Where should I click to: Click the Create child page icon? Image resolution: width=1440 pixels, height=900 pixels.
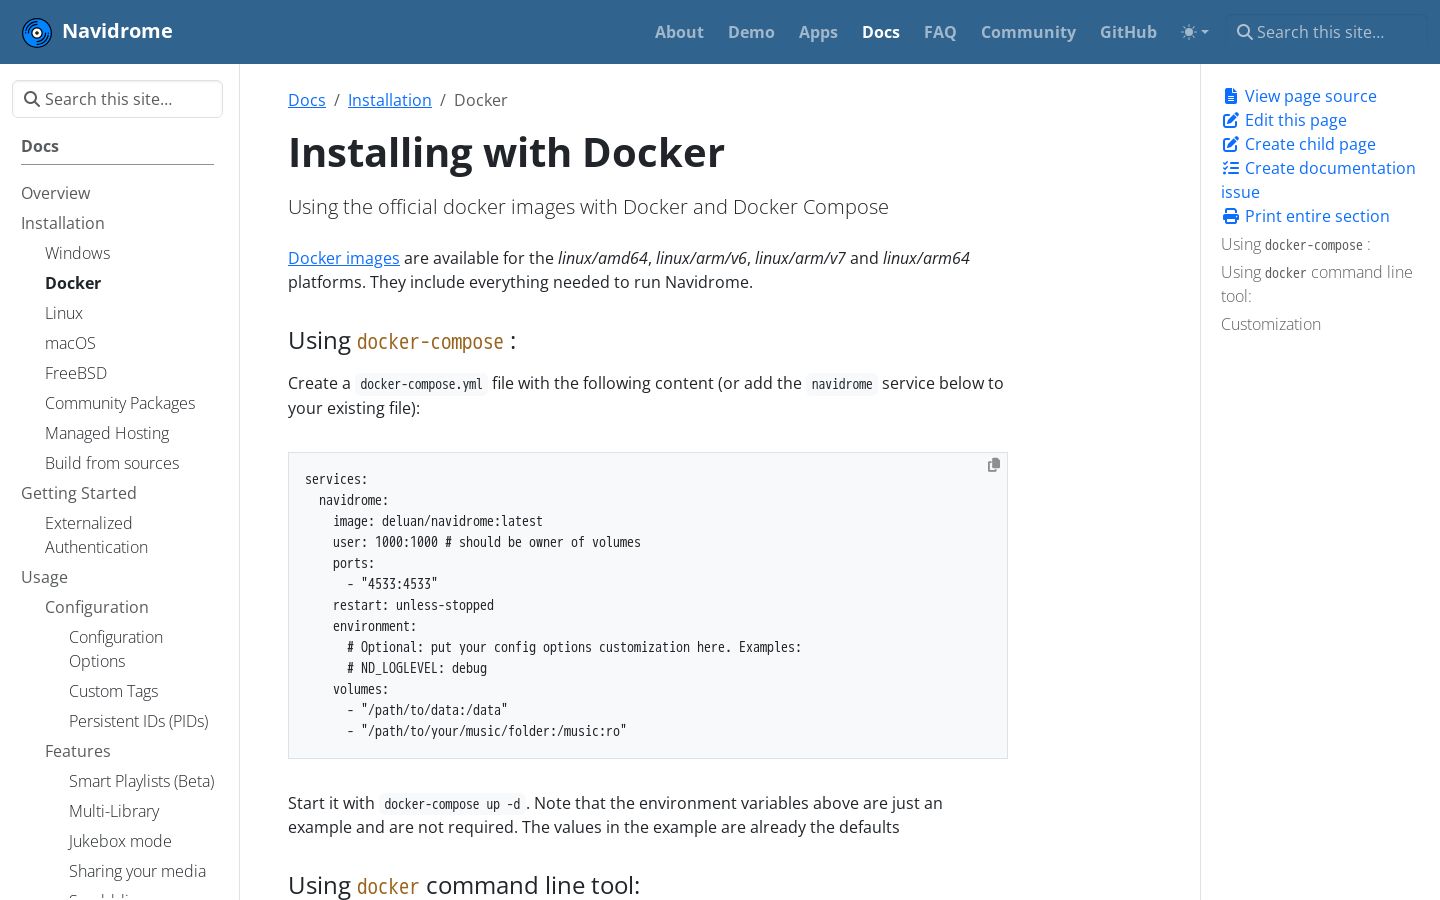(x=1231, y=144)
